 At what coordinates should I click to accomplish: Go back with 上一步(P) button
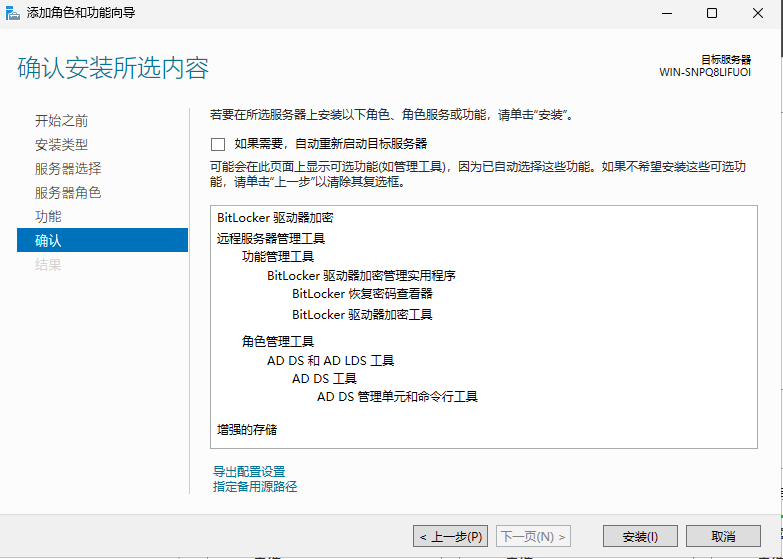pyautogui.click(x=450, y=537)
